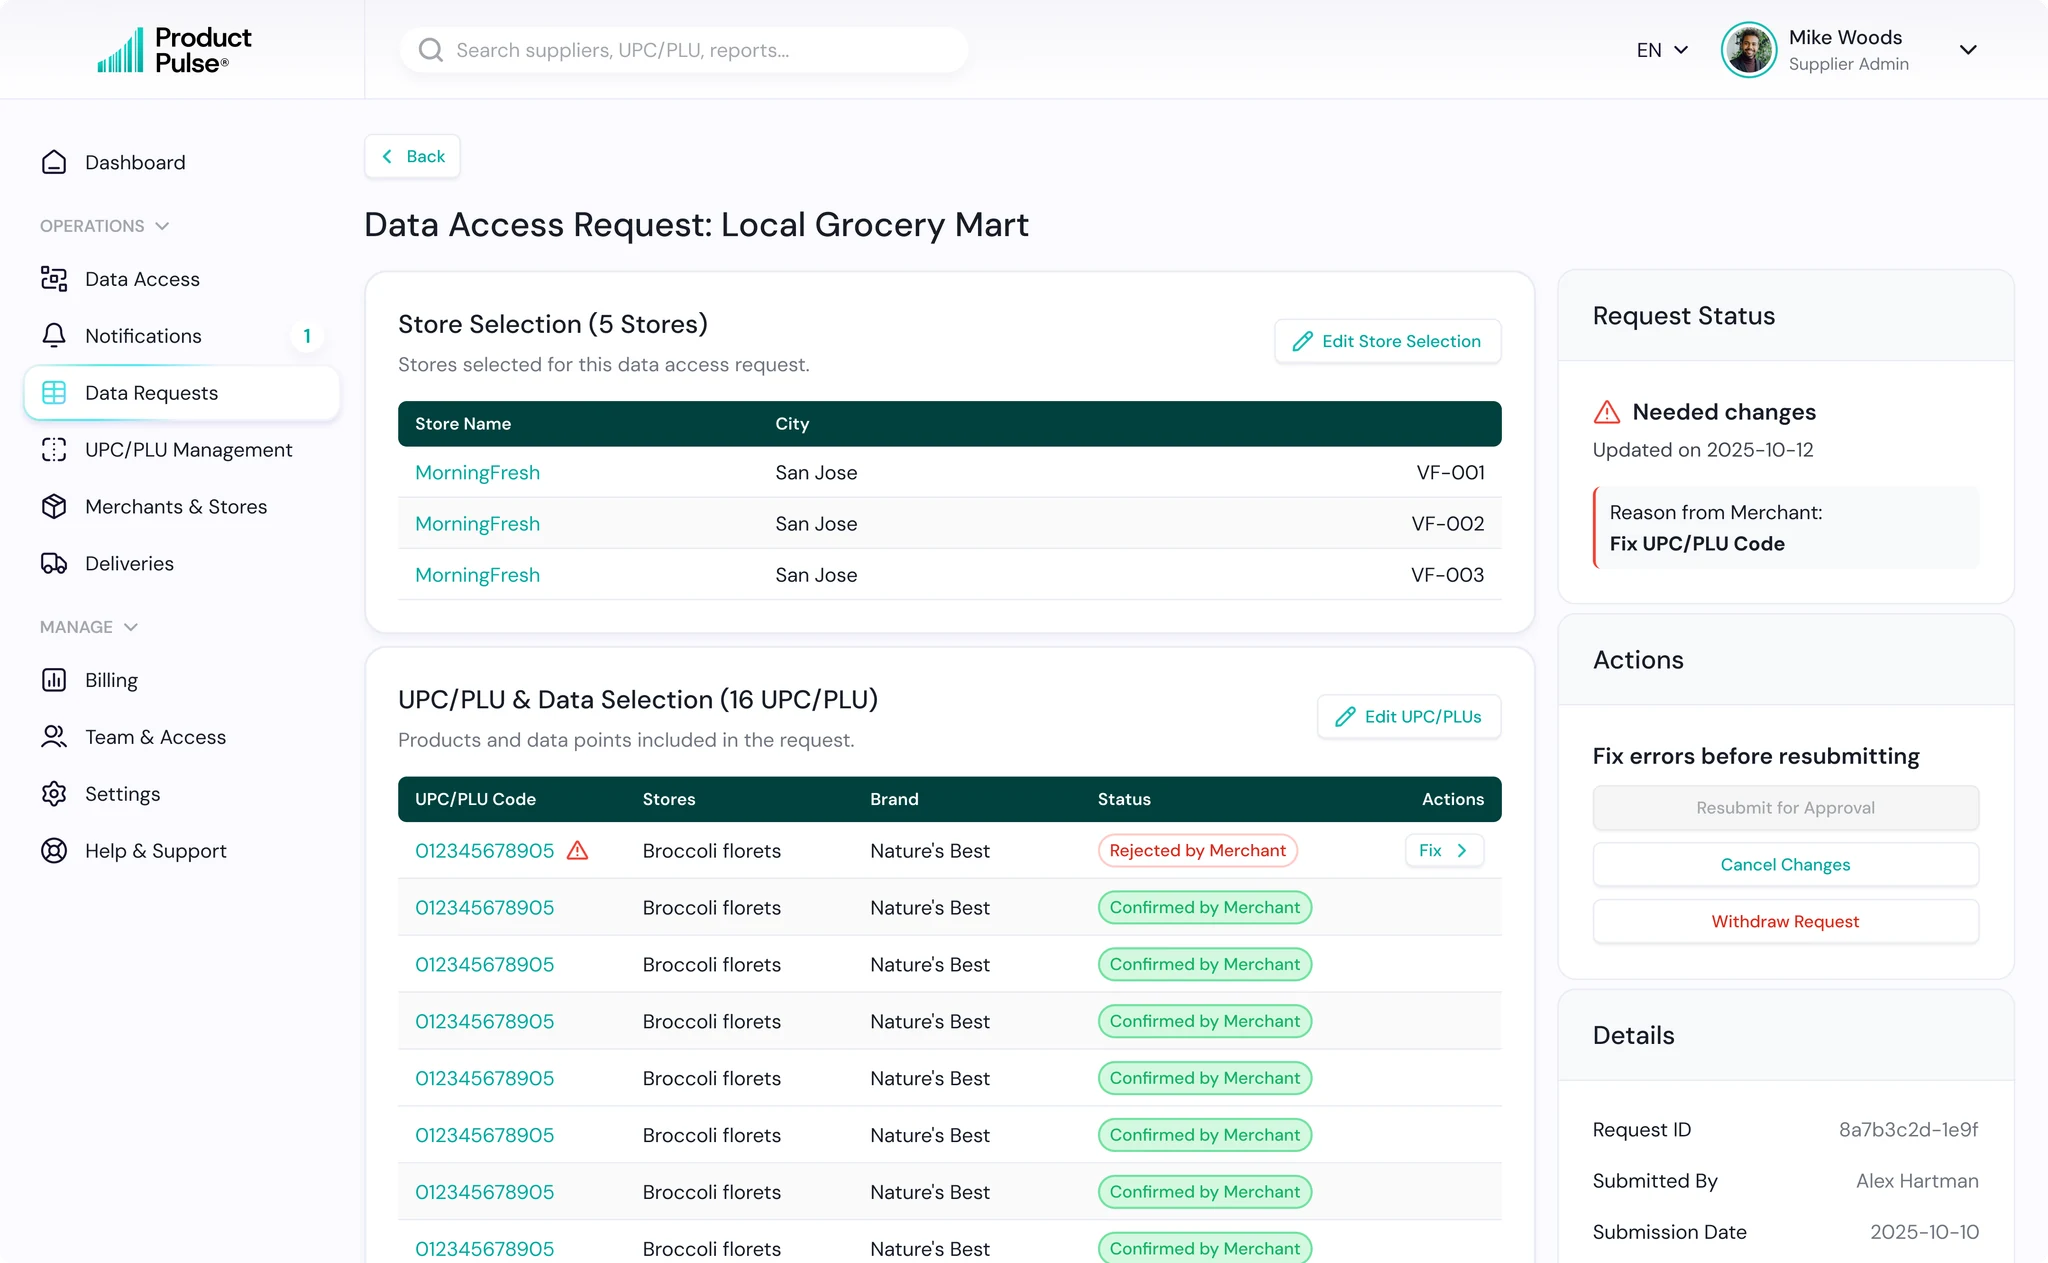Click the Needed changes alert icon
The image size is (2048, 1263).
coord(1607,412)
